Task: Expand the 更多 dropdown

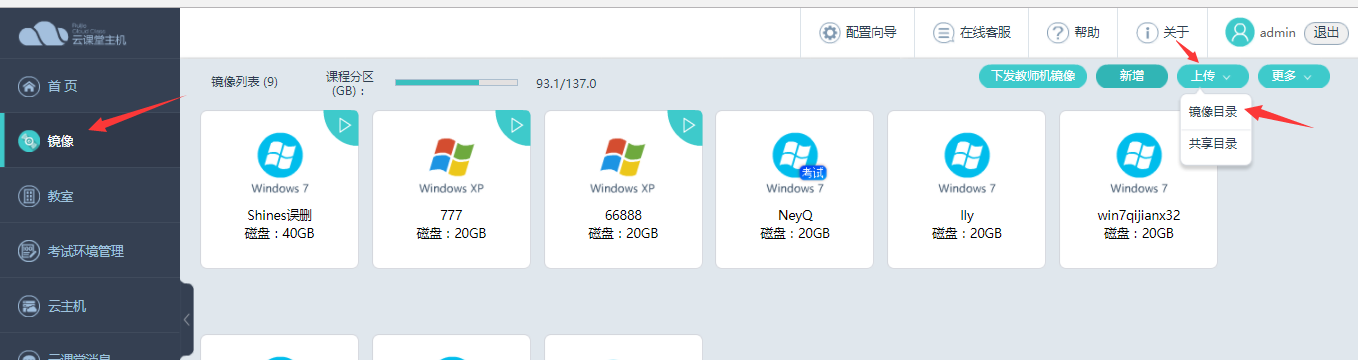Action: [1293, 76]
